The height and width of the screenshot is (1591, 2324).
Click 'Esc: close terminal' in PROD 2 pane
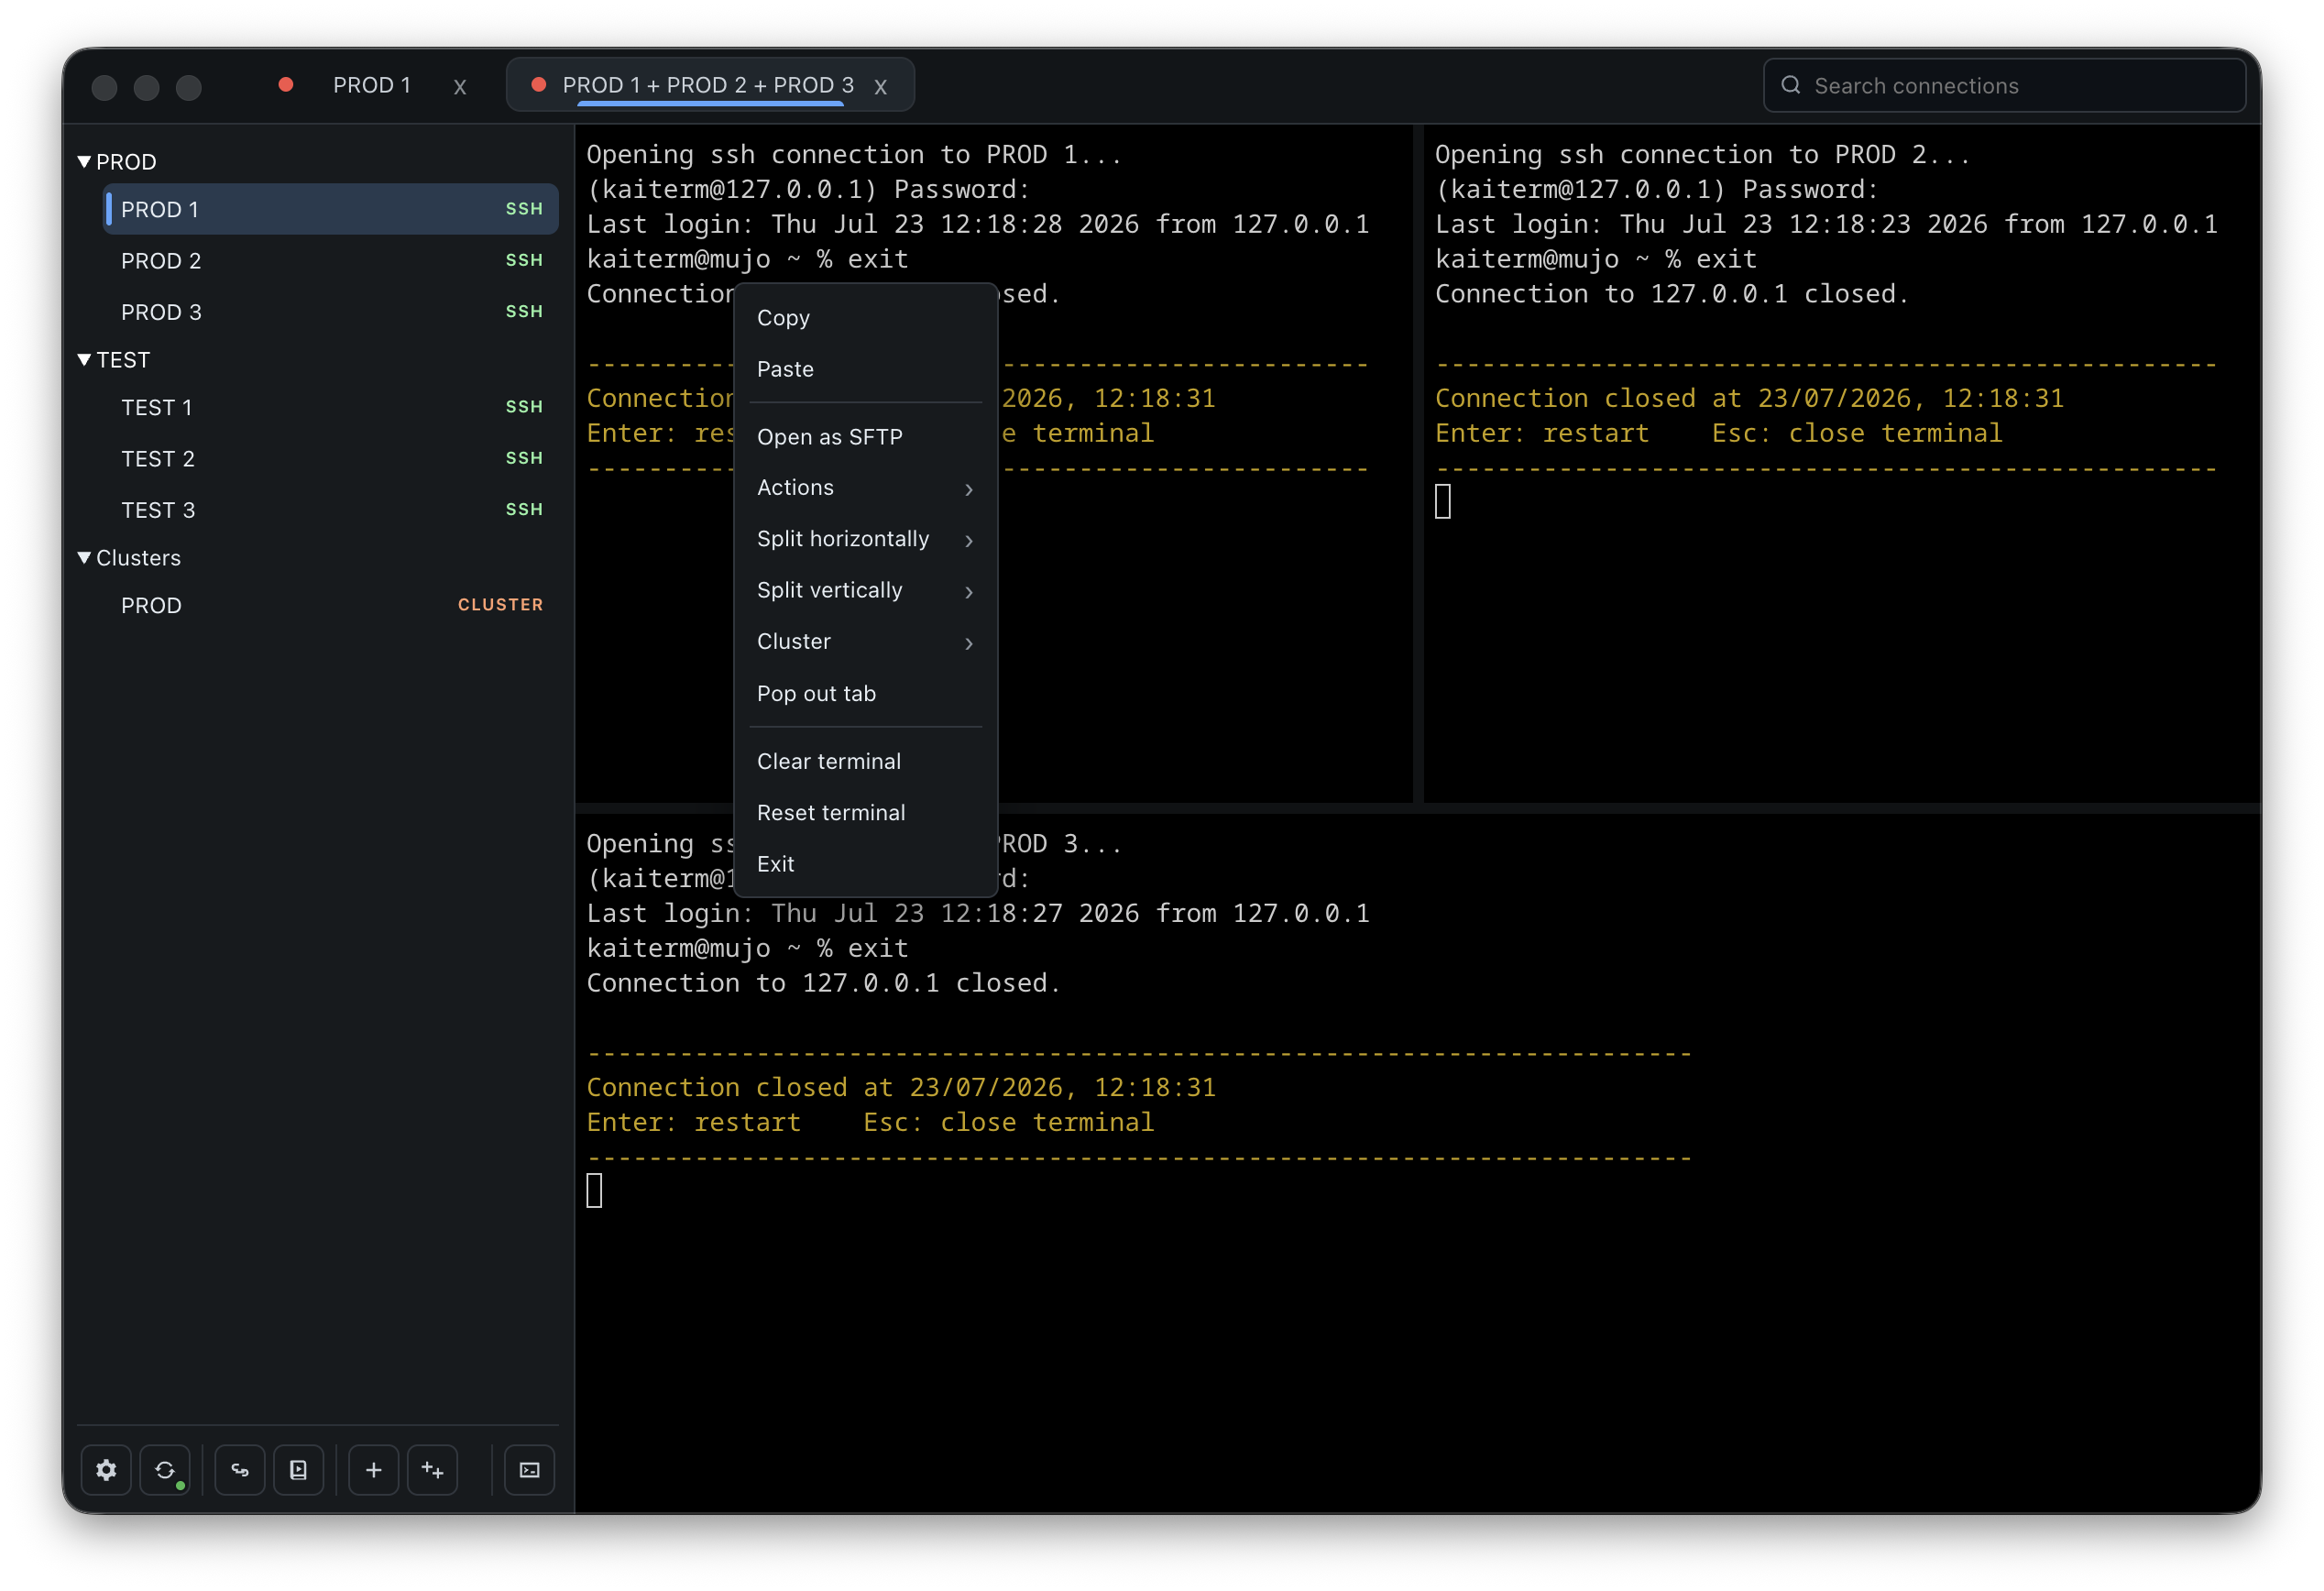tap(1857, 434)
